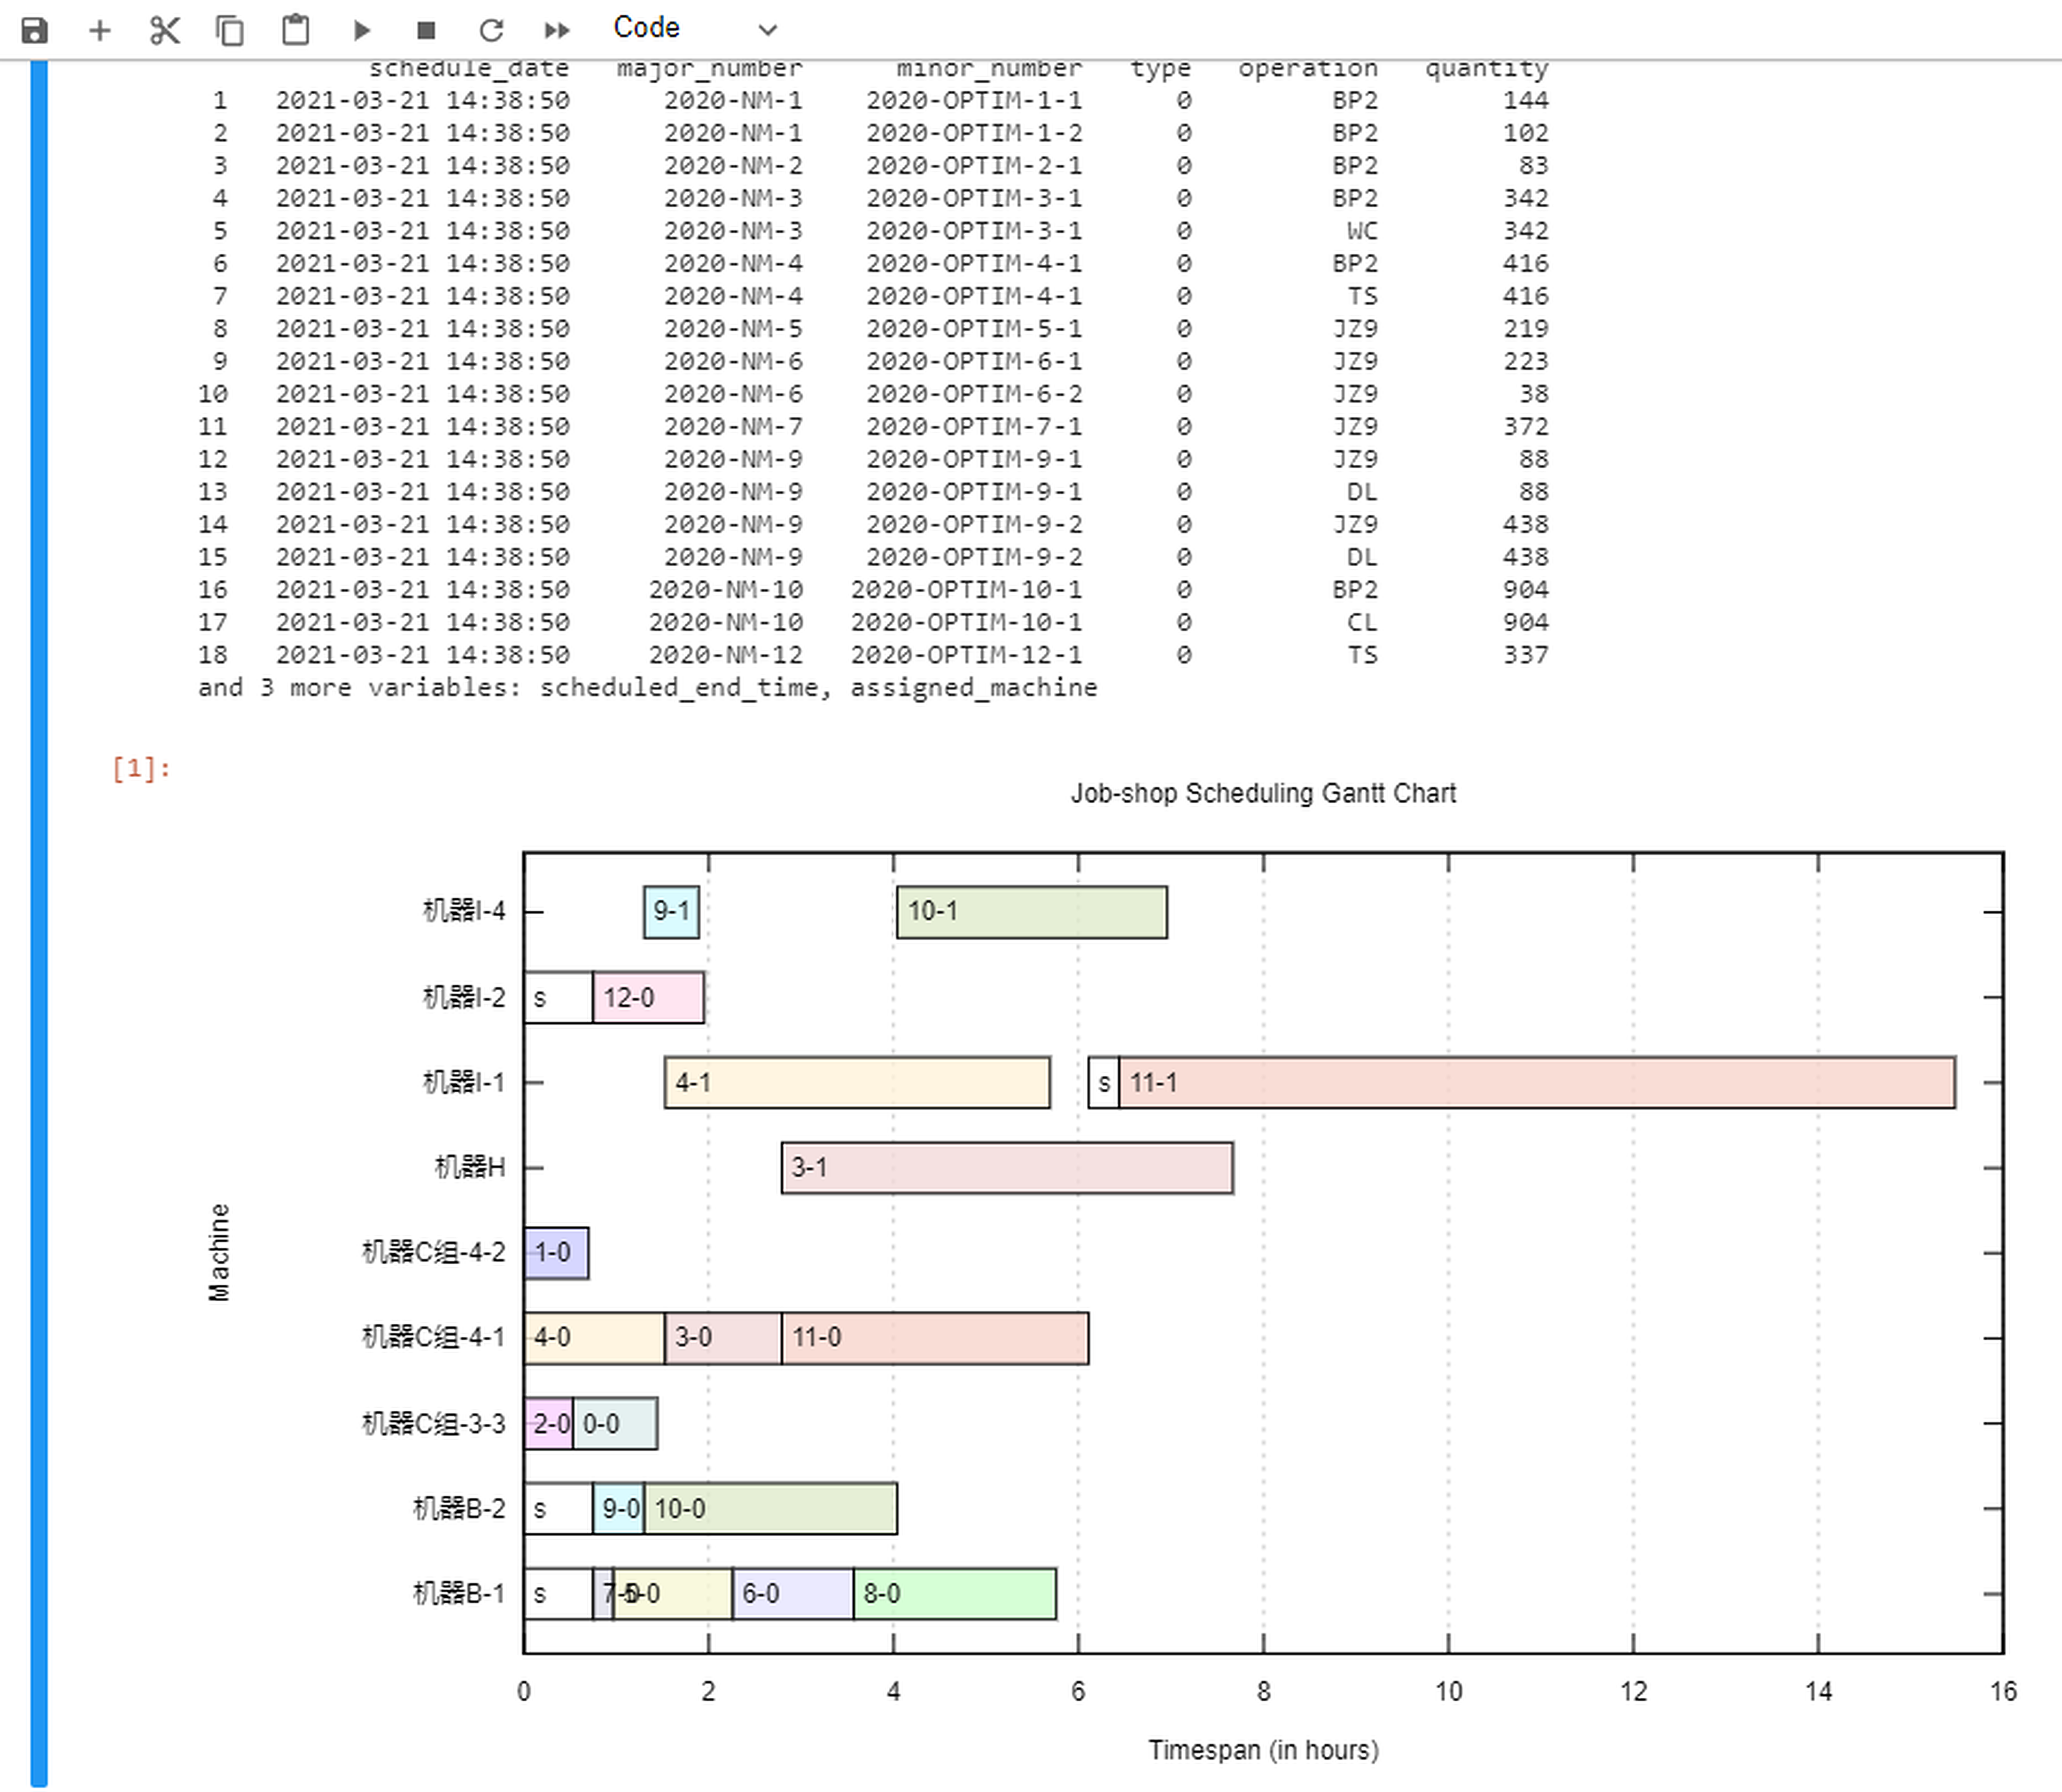Click the Machine y-axis label
Image resolution: width=2062 pixels, height=1792 pixels.
click(x=218, y=1252)
